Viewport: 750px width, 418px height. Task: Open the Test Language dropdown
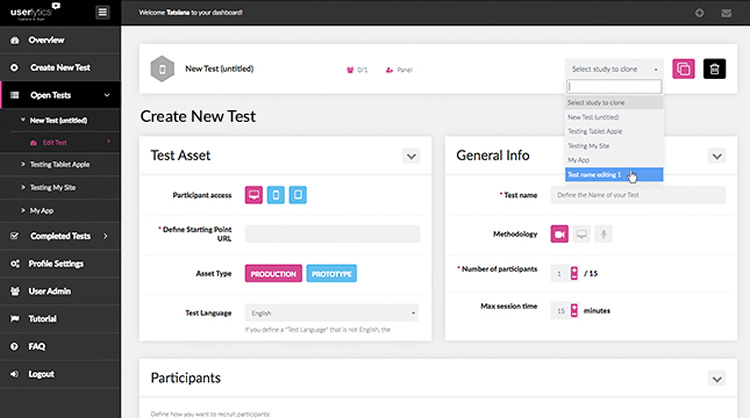pyautogui.click(x=332, y=312)
